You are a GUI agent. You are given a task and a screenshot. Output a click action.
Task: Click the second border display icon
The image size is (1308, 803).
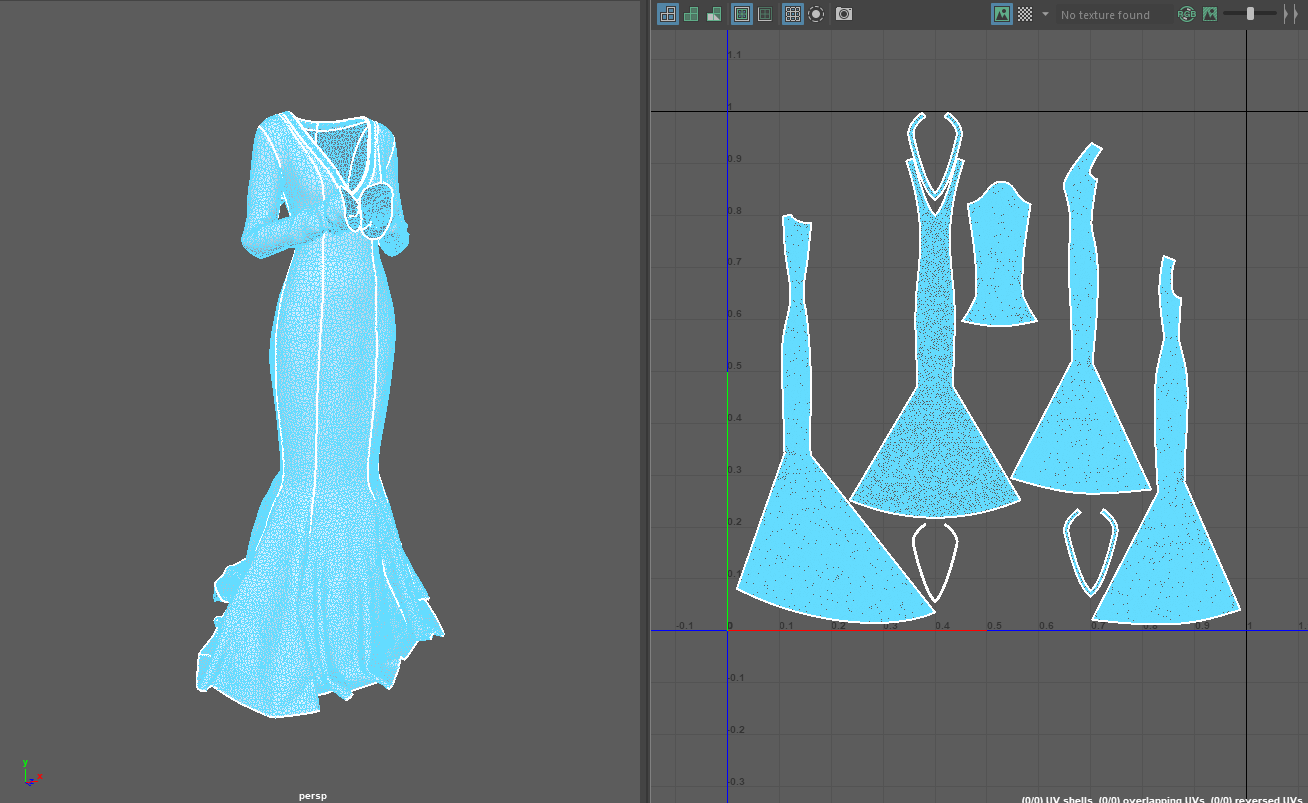(x=765, y=14)
